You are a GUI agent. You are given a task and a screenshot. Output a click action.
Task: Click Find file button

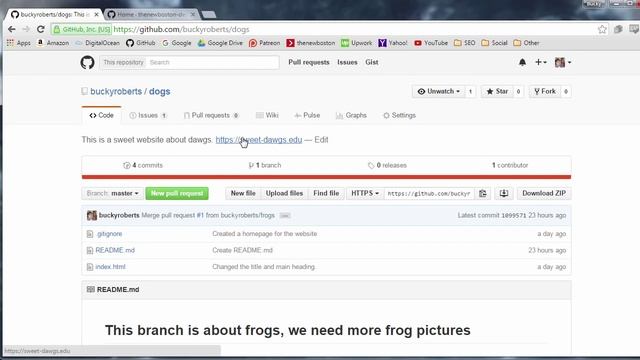click(x=326, y=193)
